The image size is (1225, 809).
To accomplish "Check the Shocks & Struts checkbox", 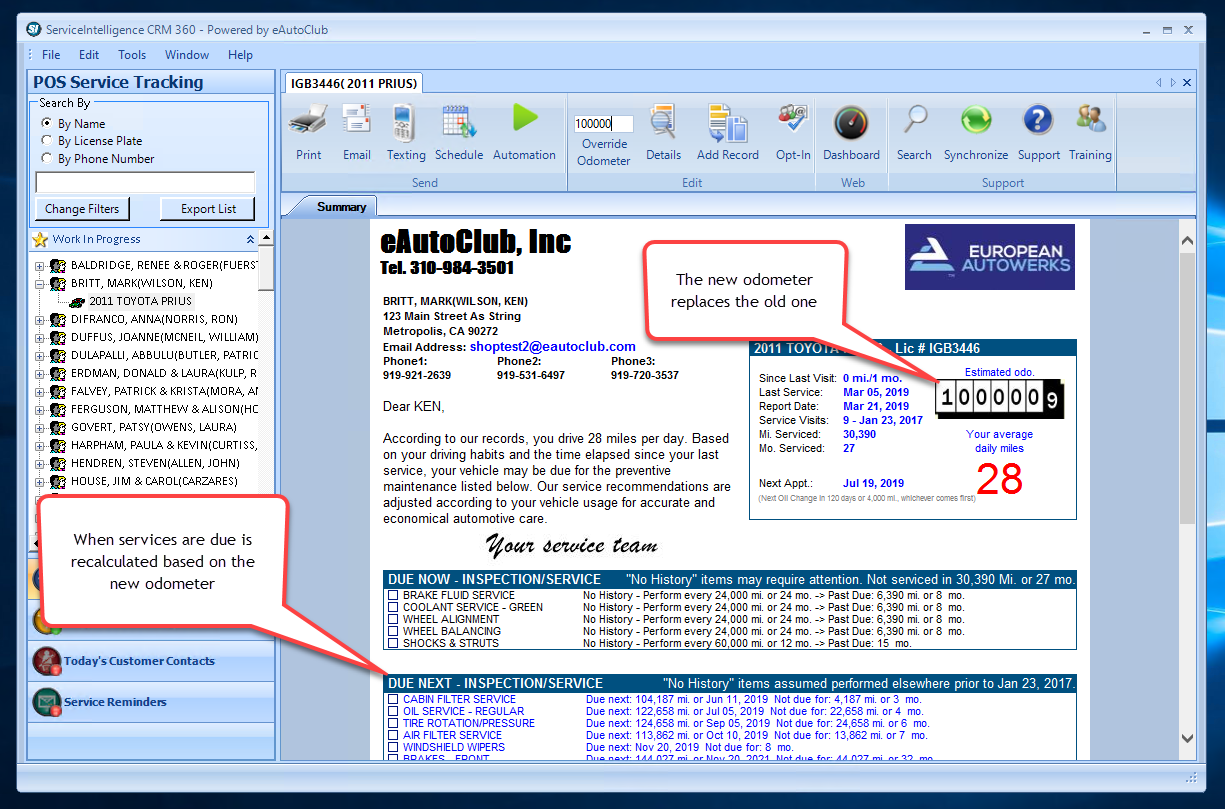I will [x=393, y=643].
